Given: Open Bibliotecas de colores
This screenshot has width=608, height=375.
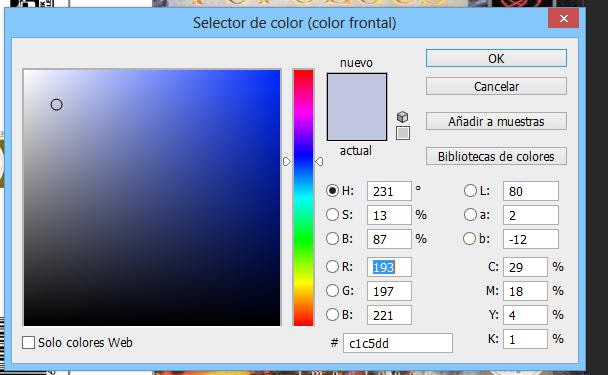Looking at the screenshot, I should pyautogui.click(x=496, y=156).
